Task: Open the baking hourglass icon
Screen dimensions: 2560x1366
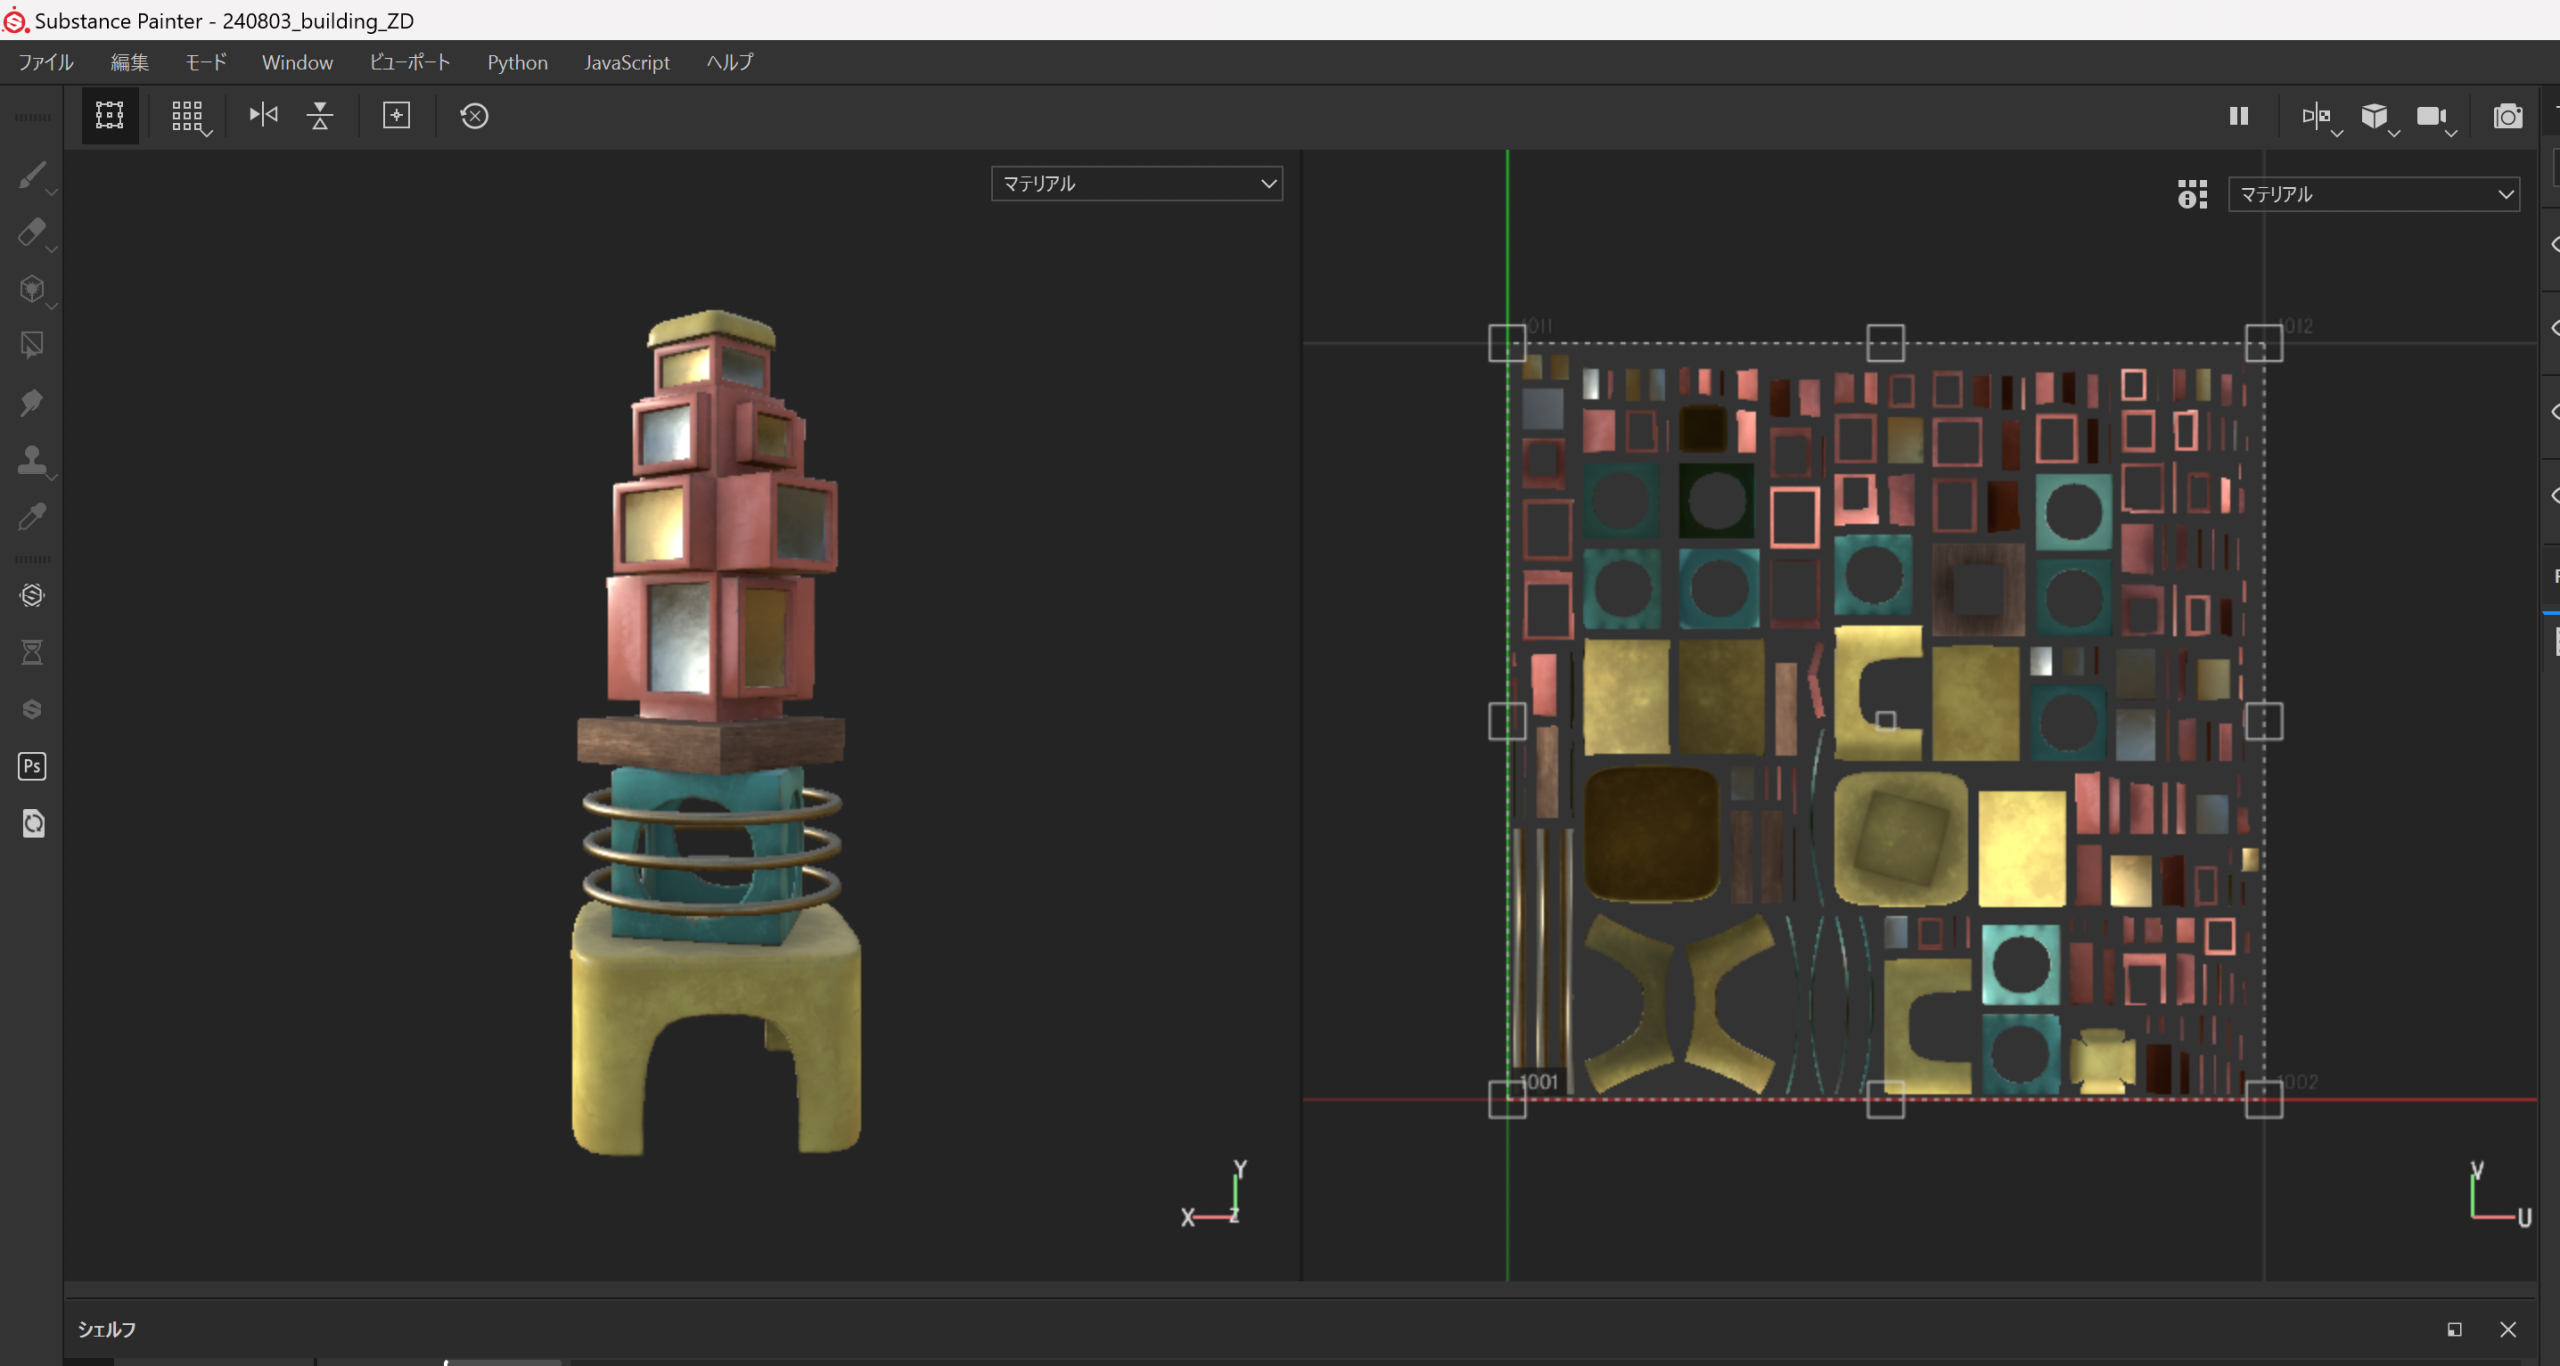Action: (32, 653)
